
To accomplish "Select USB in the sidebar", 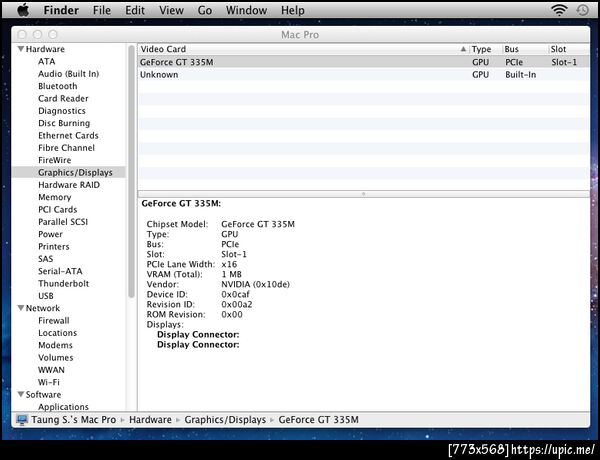I will (46, 296).
